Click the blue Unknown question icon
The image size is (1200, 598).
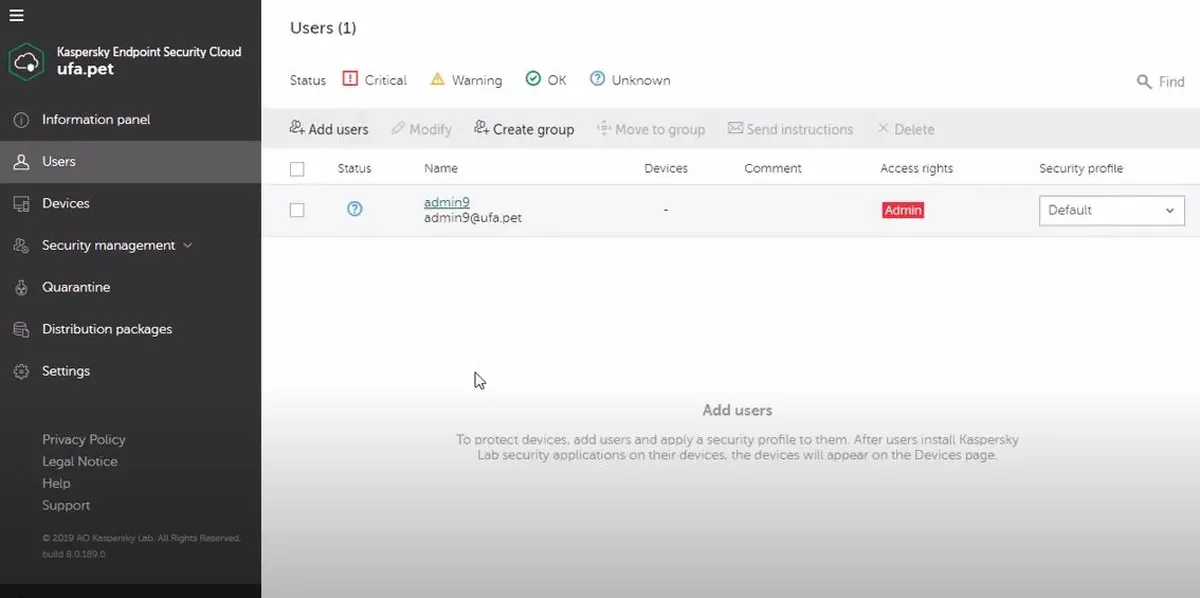point(597,79)
